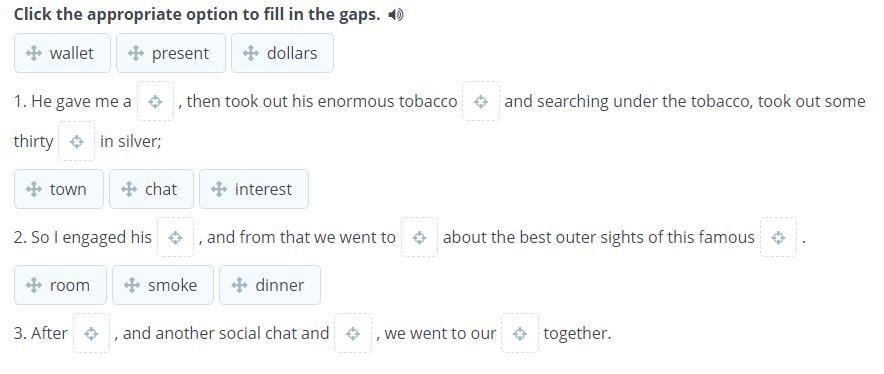Select the 'chat' word option
Screen dimensions: 884x374
151,189
